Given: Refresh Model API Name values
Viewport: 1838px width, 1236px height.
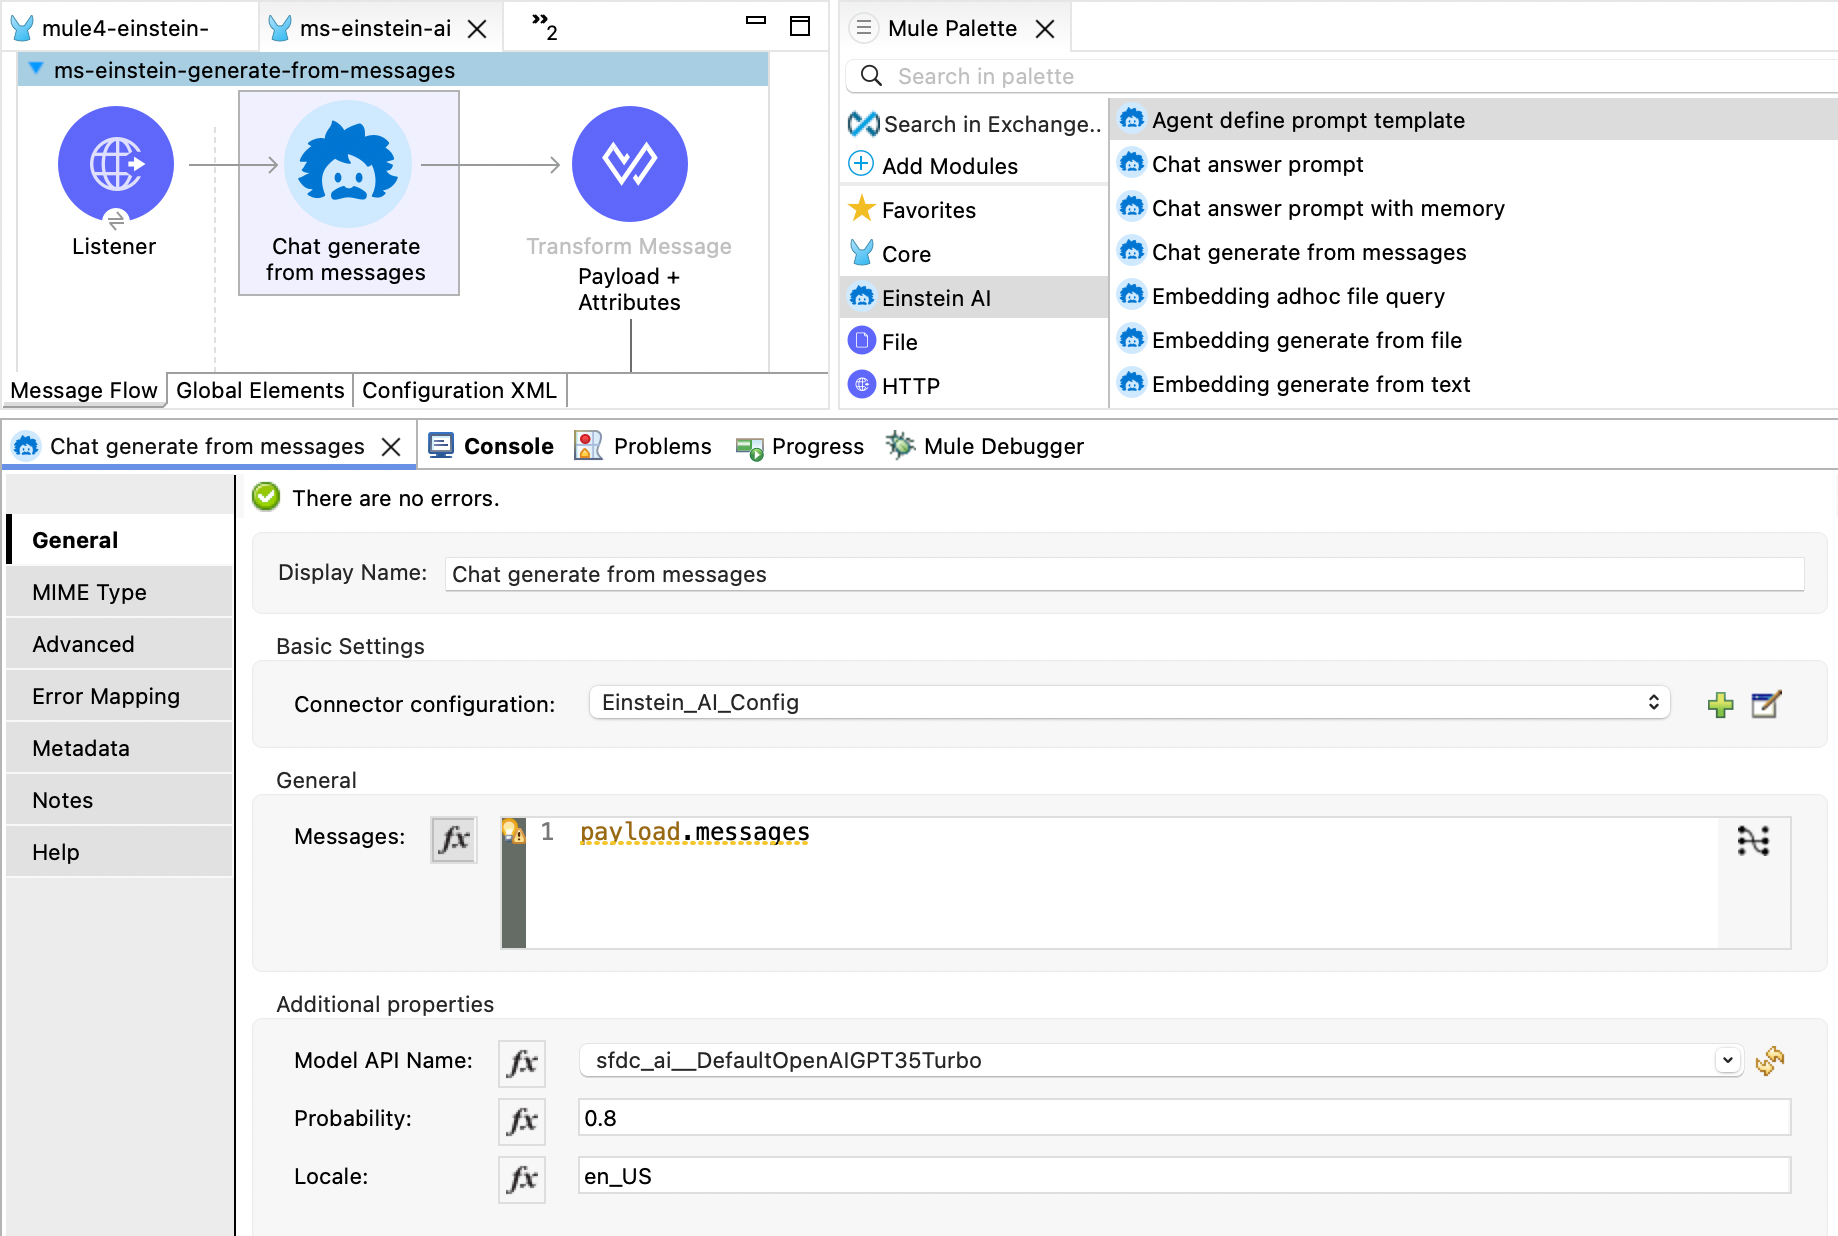Looking at the screenshot, I should (x=1769, y=1060).
